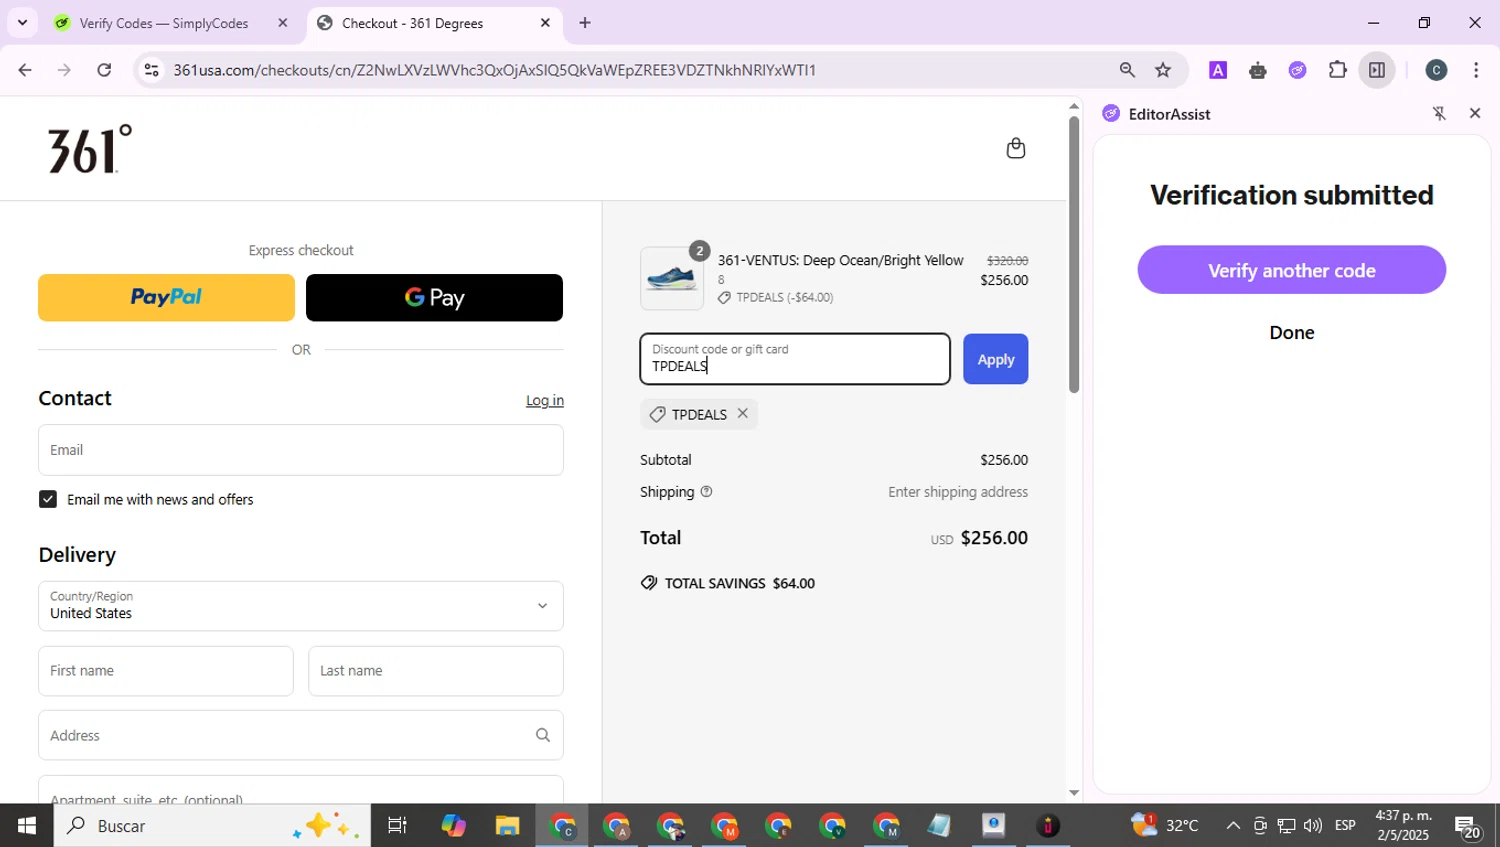Open the Chrome extensions puzzle icon
The image size is (1500, 847).
(x=1337, y=70)
